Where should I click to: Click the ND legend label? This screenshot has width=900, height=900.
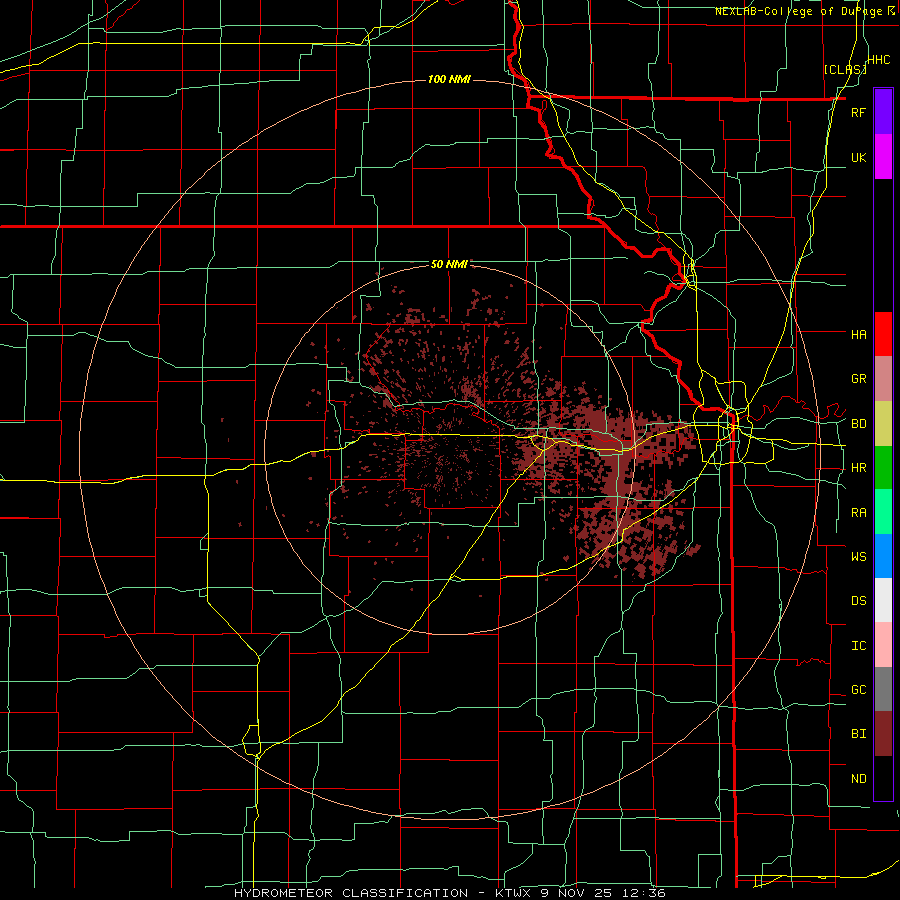click(858, 779)
